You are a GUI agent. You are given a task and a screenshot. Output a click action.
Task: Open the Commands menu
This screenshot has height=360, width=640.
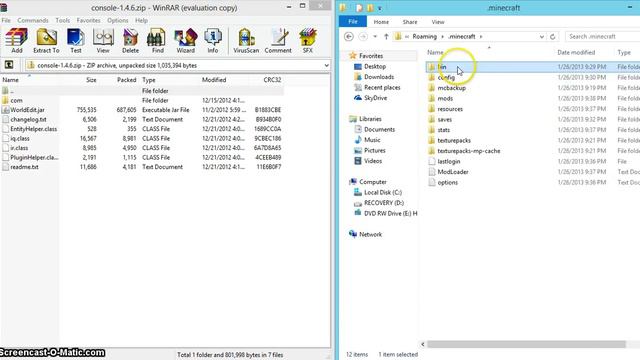pos(33,20)
